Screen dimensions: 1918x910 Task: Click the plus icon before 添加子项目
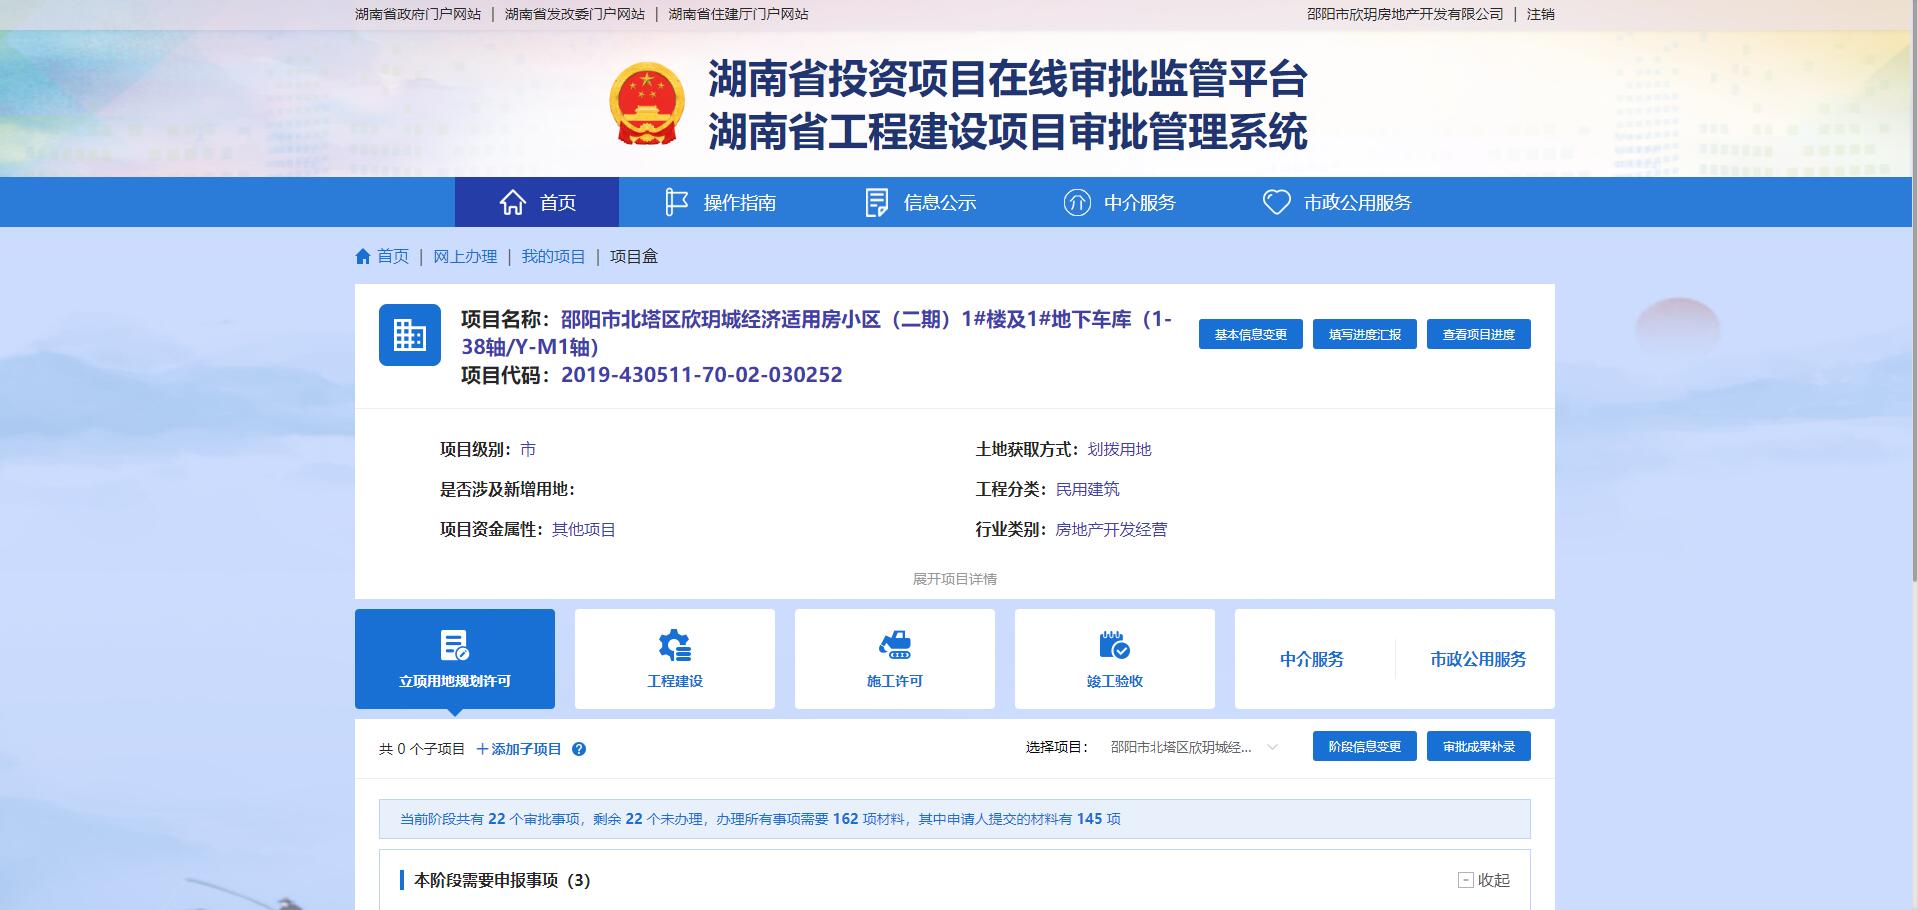coord(482,749)
